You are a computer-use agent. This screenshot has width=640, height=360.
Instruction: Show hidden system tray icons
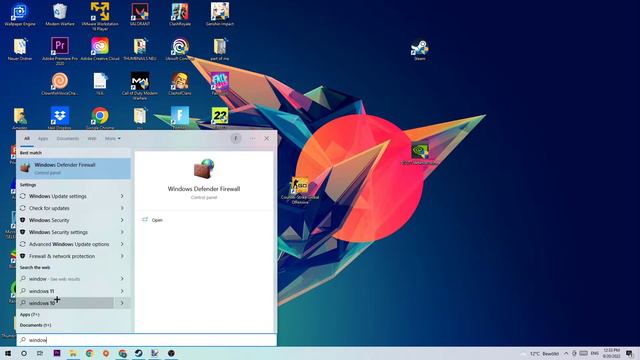[566, 353]
